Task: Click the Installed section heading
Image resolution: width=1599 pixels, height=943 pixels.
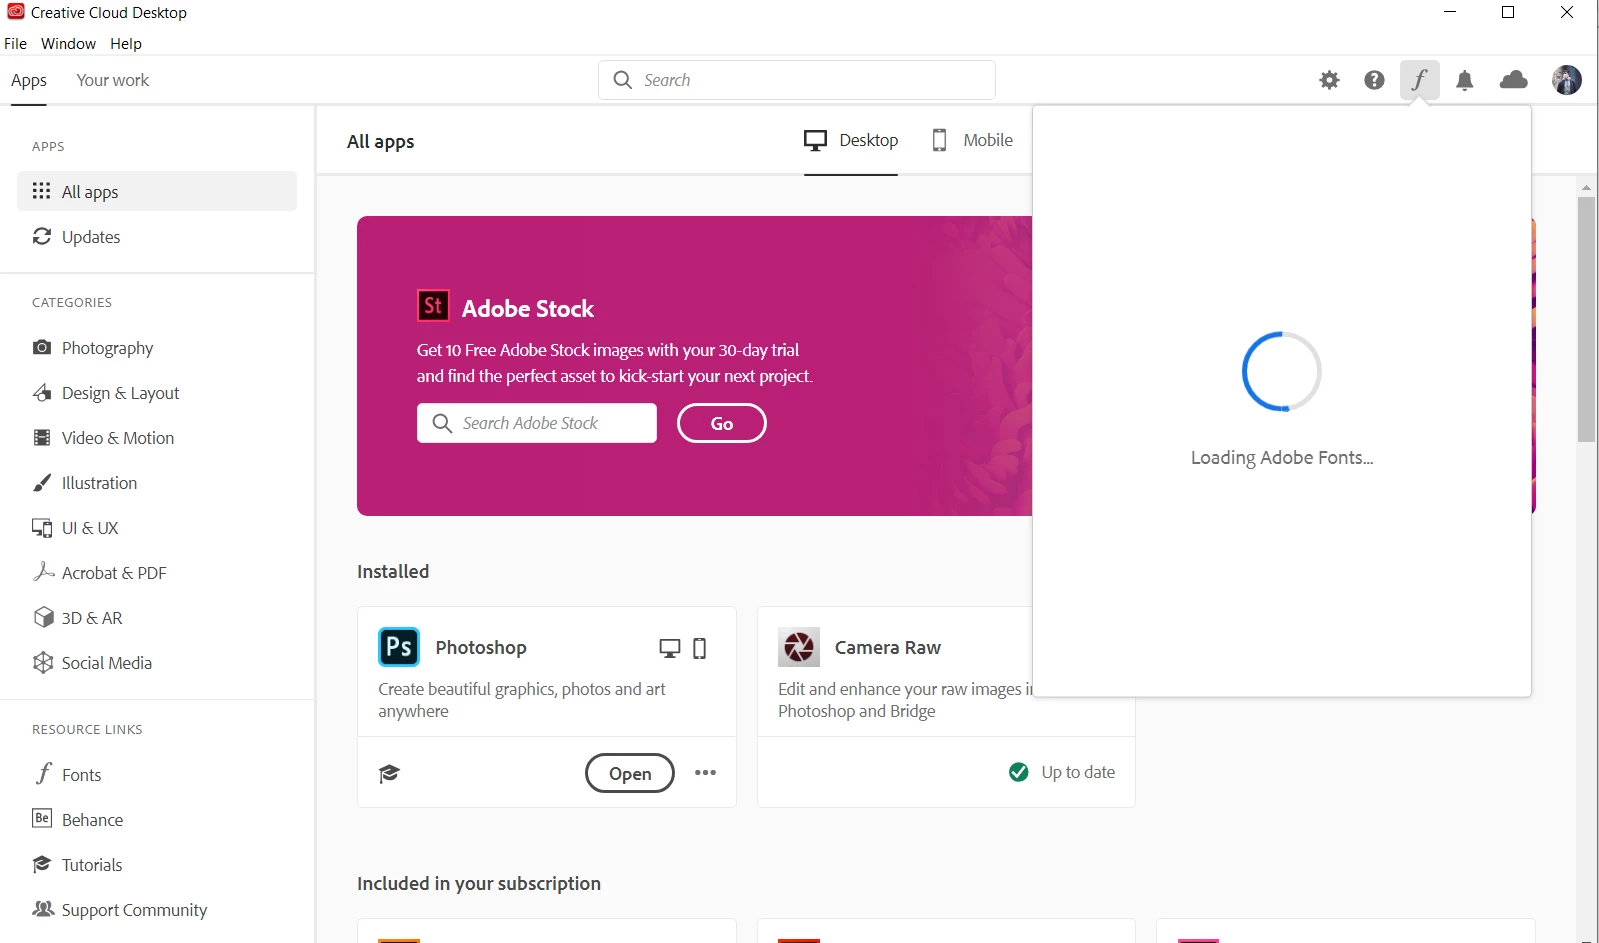Action: click(x=393, y=571)
